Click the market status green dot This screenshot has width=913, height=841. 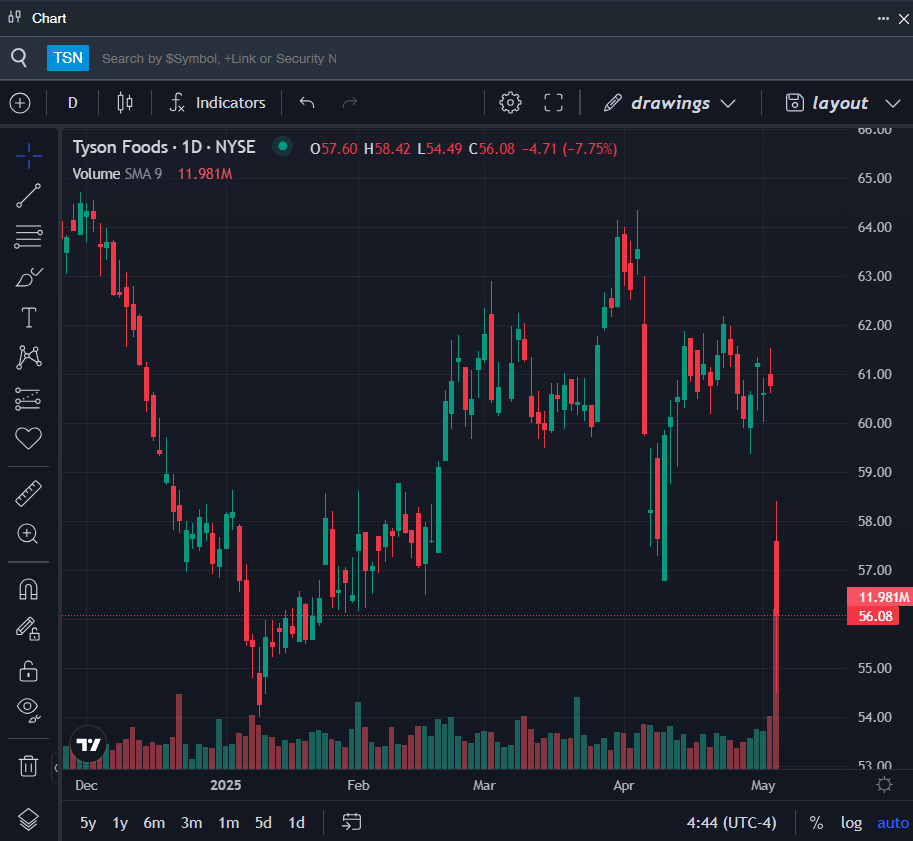click(x=282, y=146)
